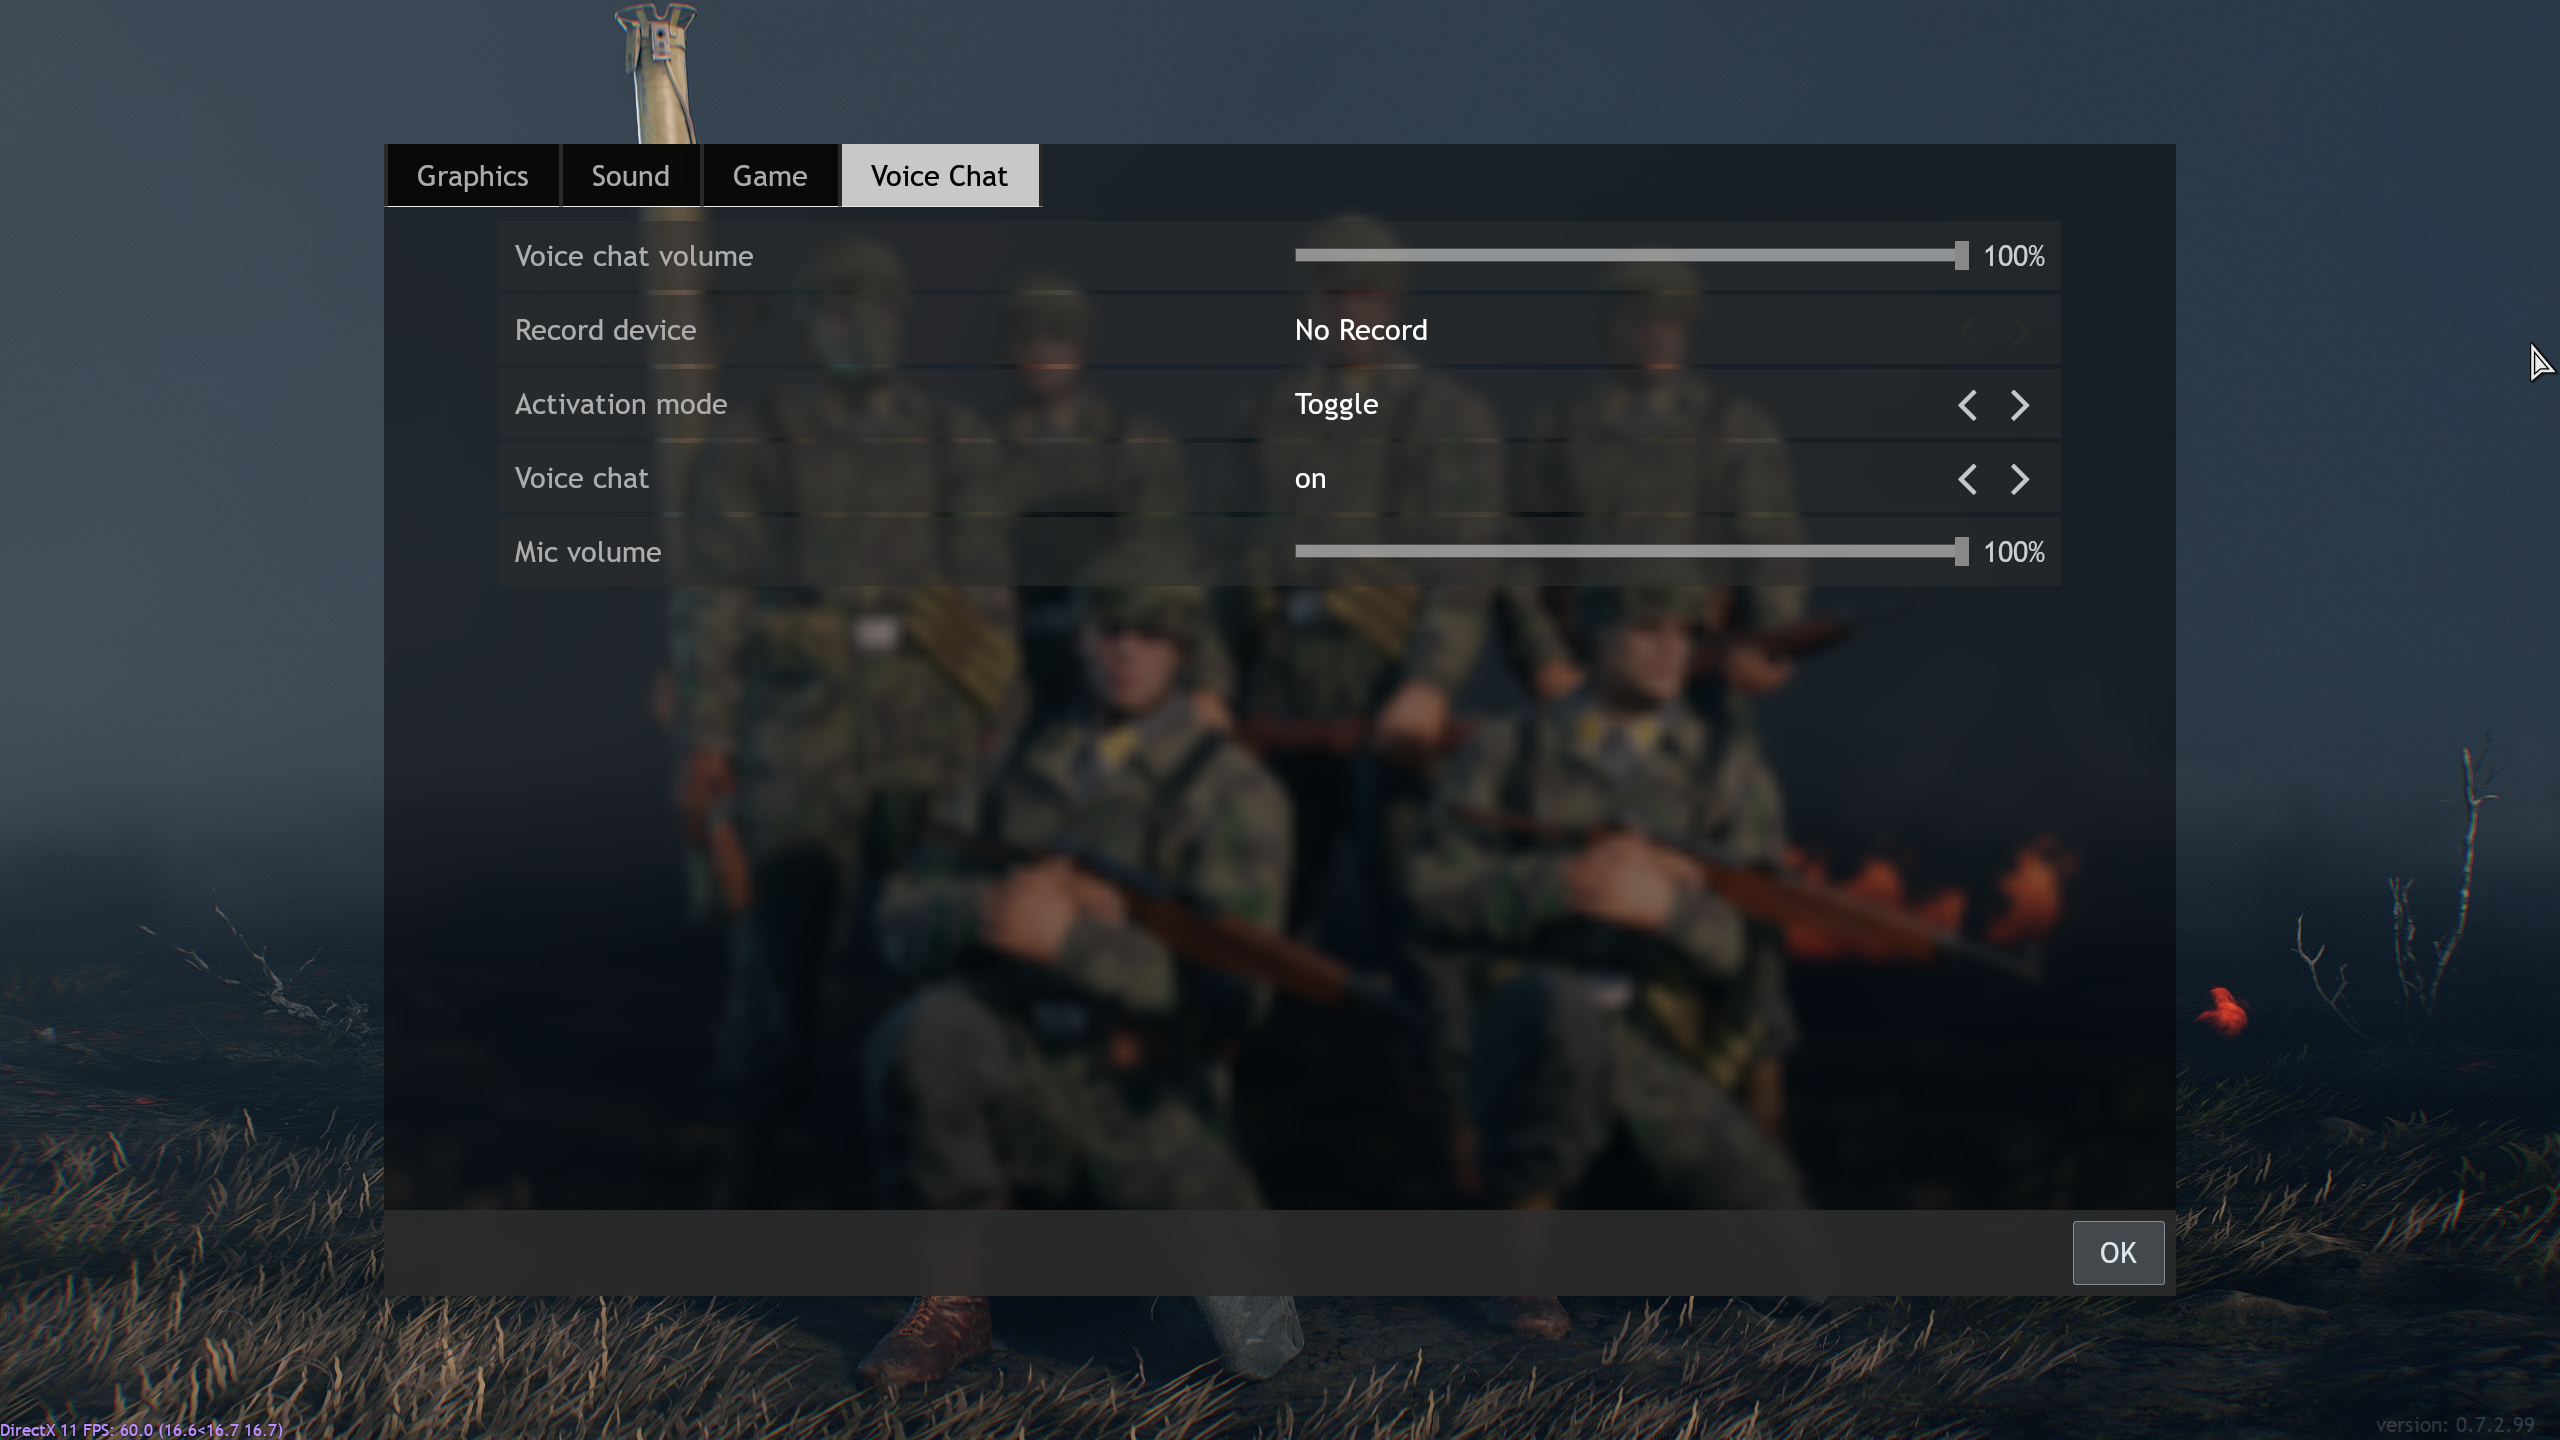Switch to the Sound tab
2560x1440 pixels.
(630, 176)
